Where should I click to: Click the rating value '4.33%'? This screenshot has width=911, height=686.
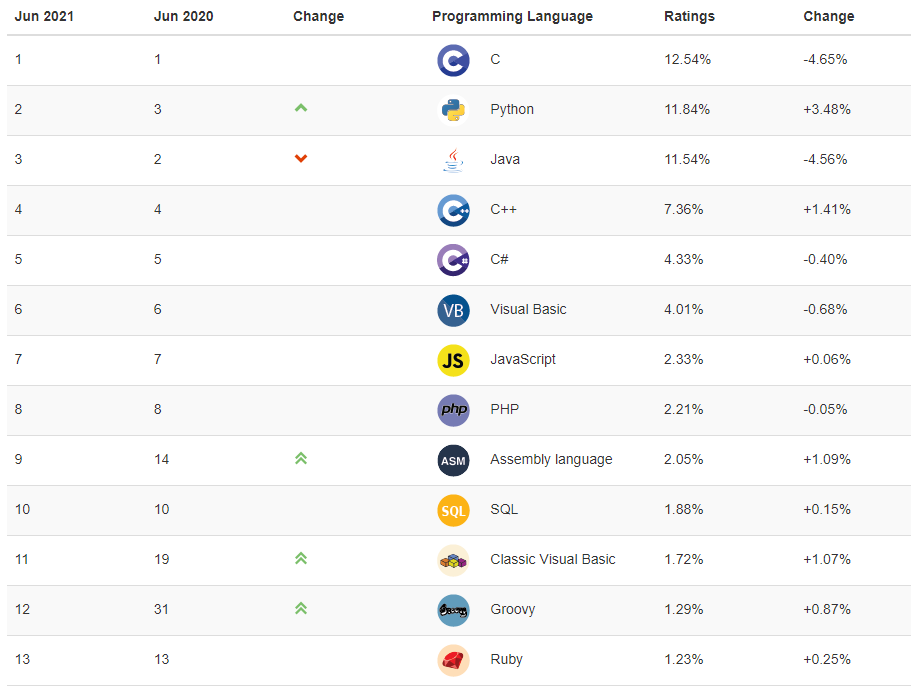tap(684, 259)
